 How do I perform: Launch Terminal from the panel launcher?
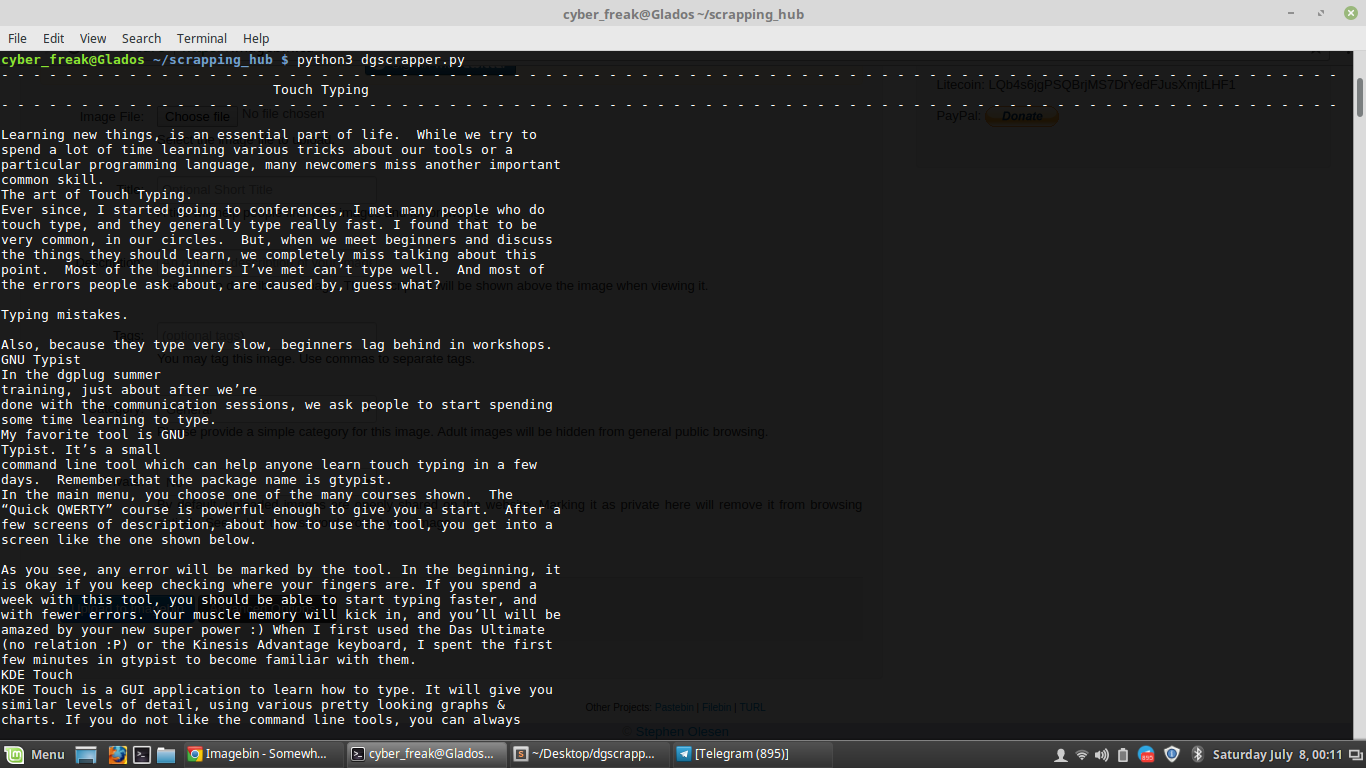tap(142, 754)
